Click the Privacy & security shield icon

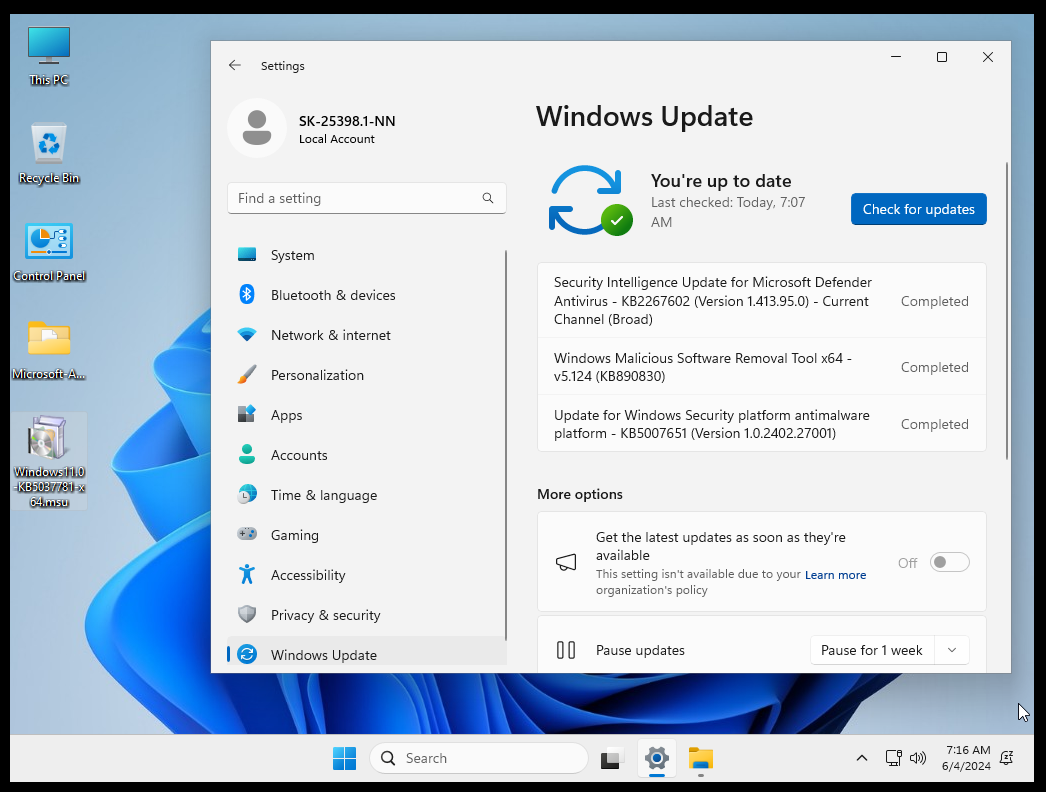point(247,615)
